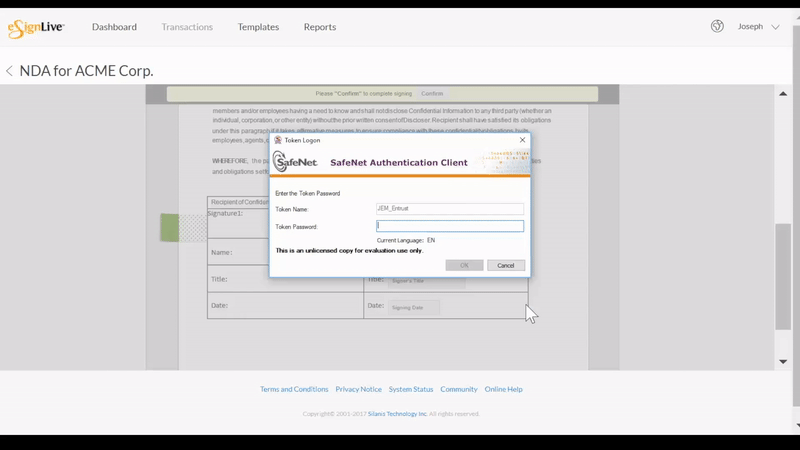Click the unlicensed copy evaluation notice
Viewport: 800px width, 450px height.
click(x=349, y=251)
